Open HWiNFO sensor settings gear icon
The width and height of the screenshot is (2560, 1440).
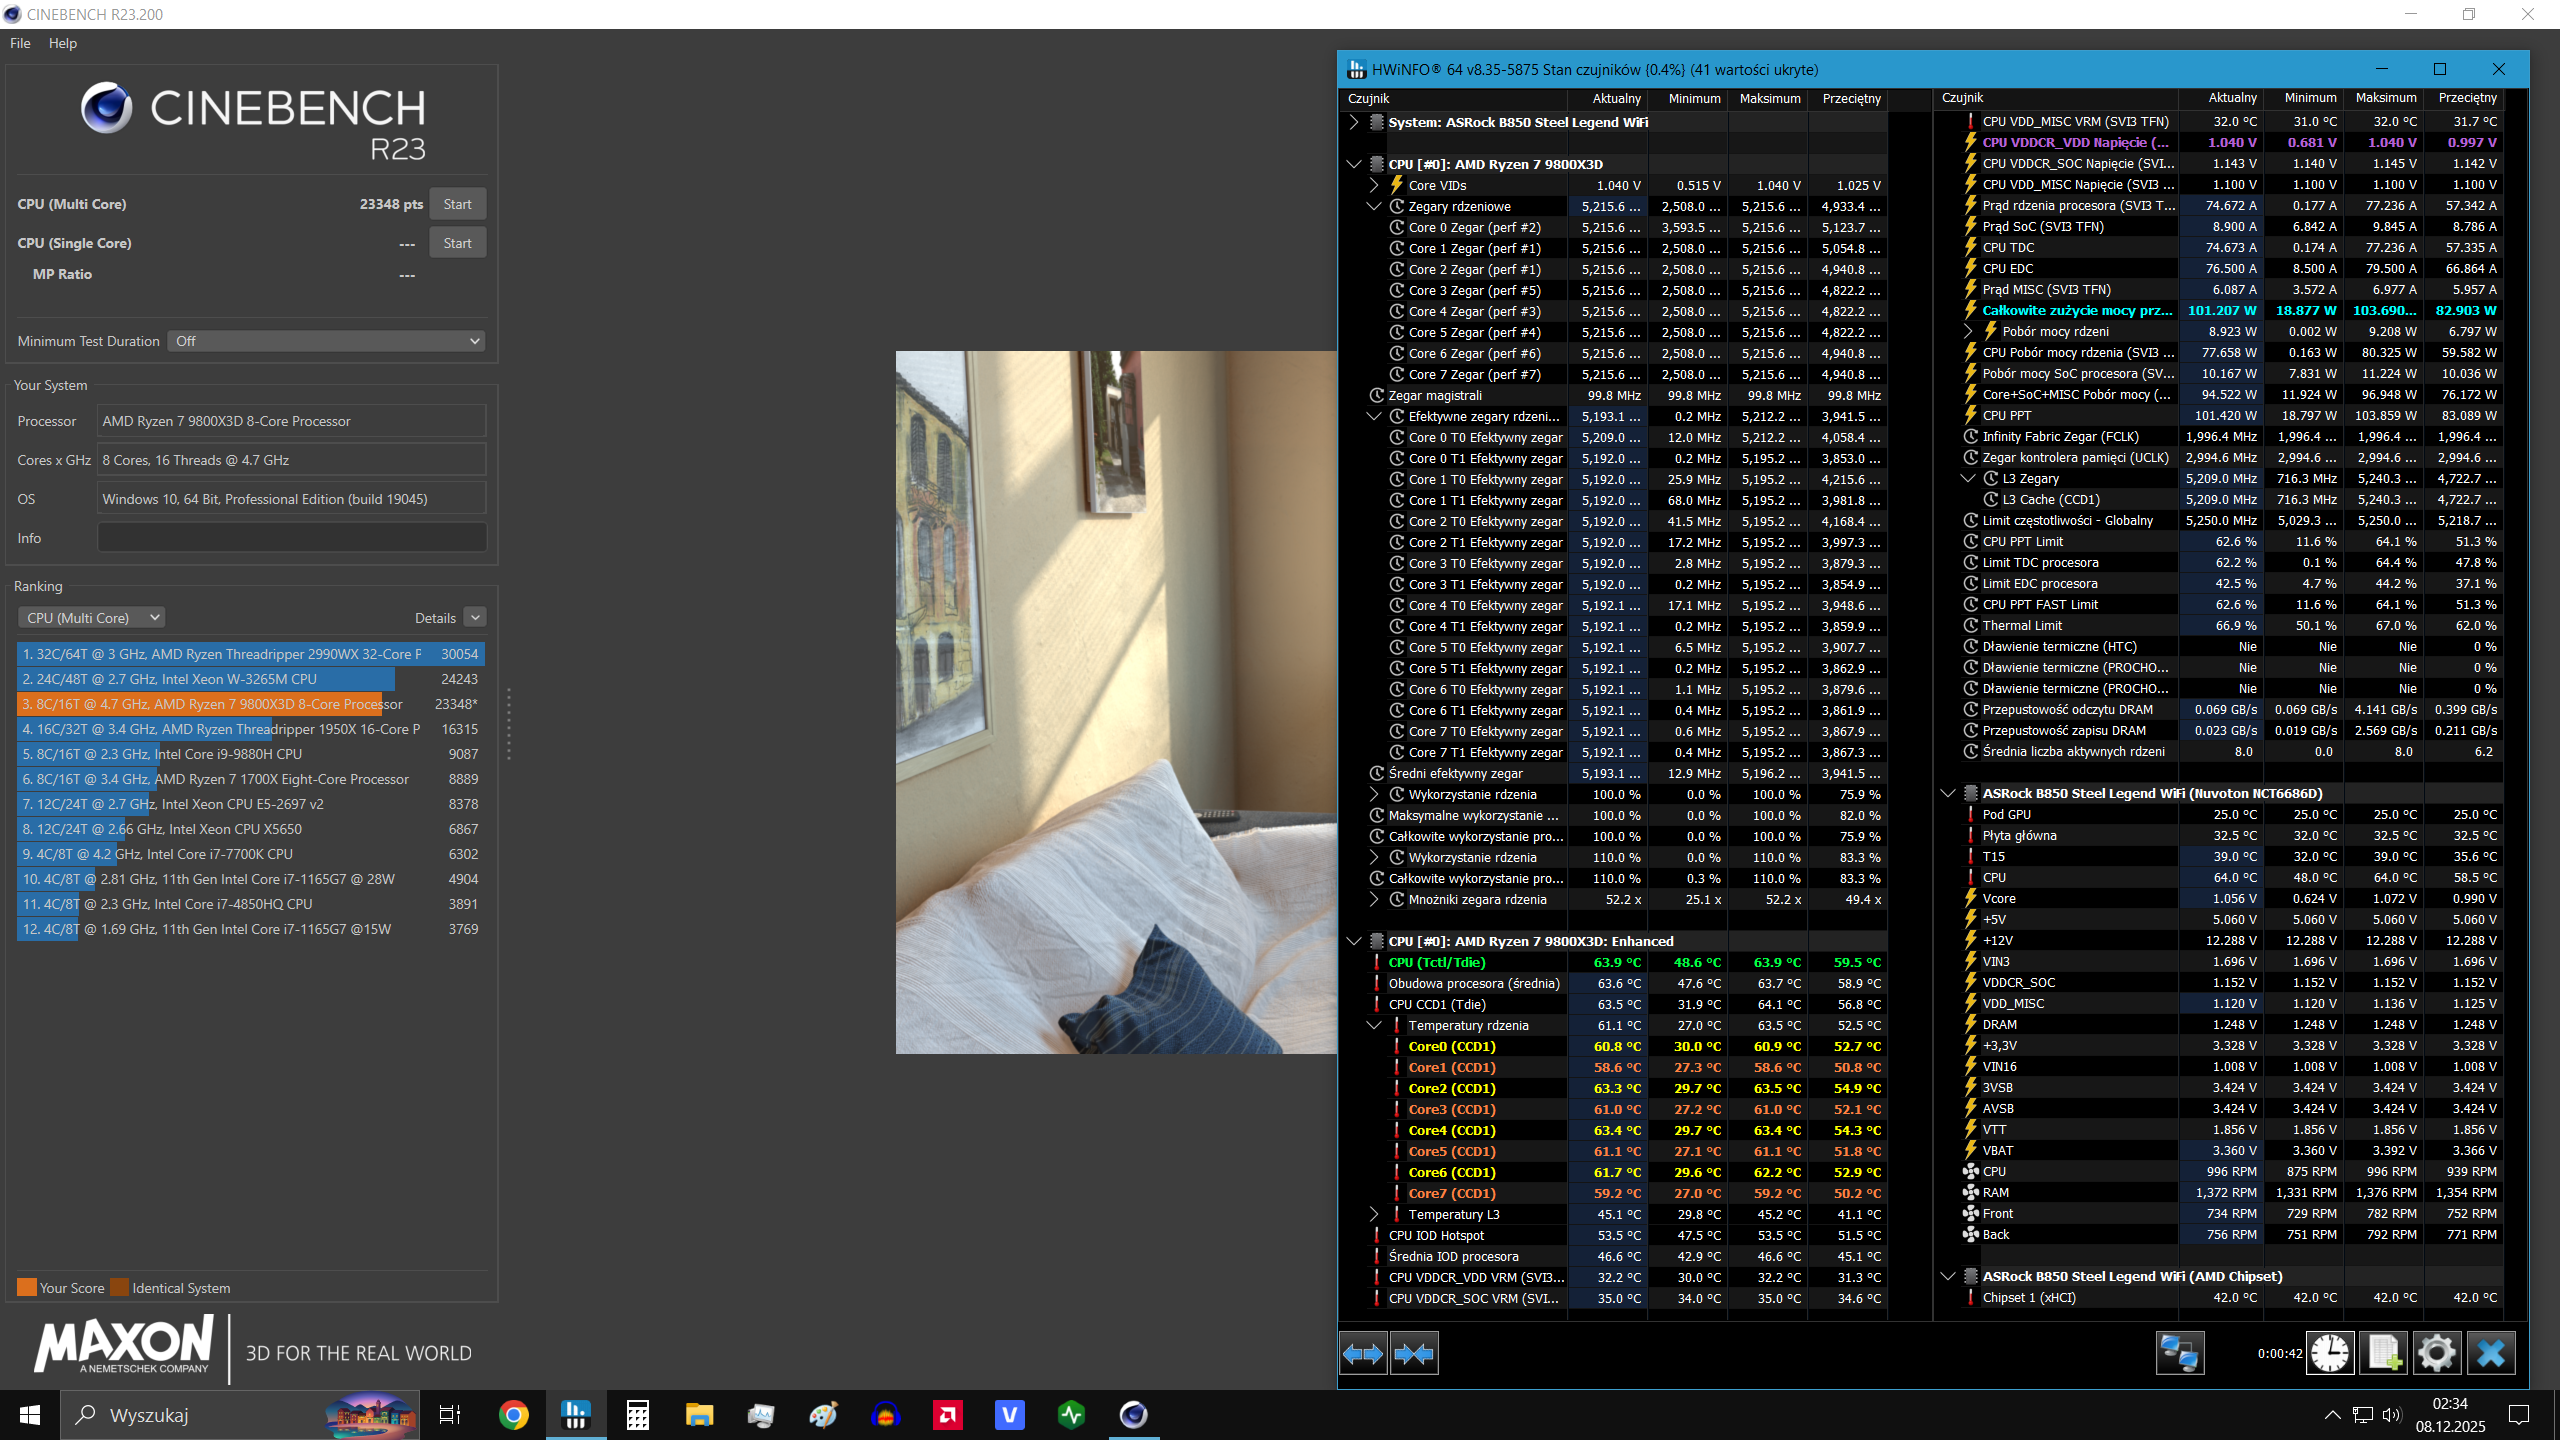[x=2437, y=1354]
